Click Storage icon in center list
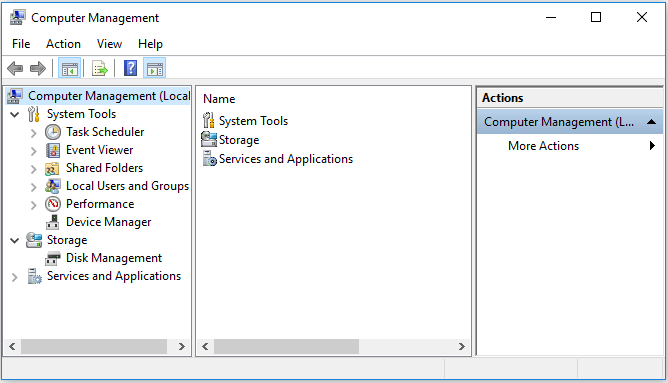 click(x=209, y=139)
